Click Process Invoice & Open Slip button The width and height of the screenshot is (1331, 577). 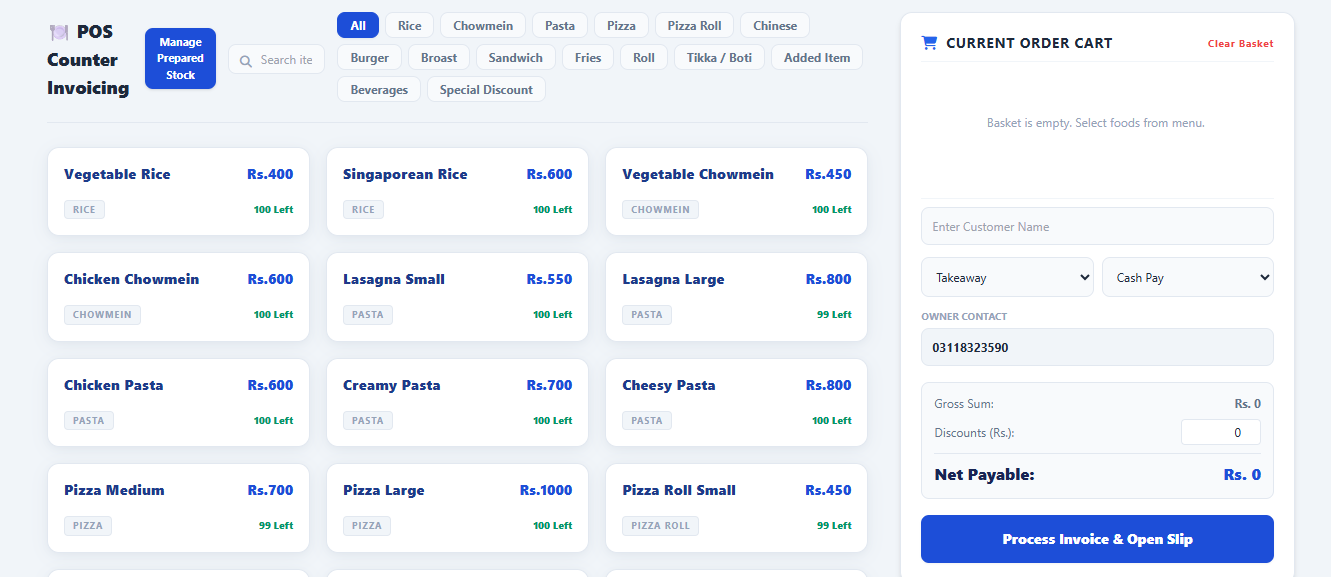pyautogui.click(x=1097, y=539)
